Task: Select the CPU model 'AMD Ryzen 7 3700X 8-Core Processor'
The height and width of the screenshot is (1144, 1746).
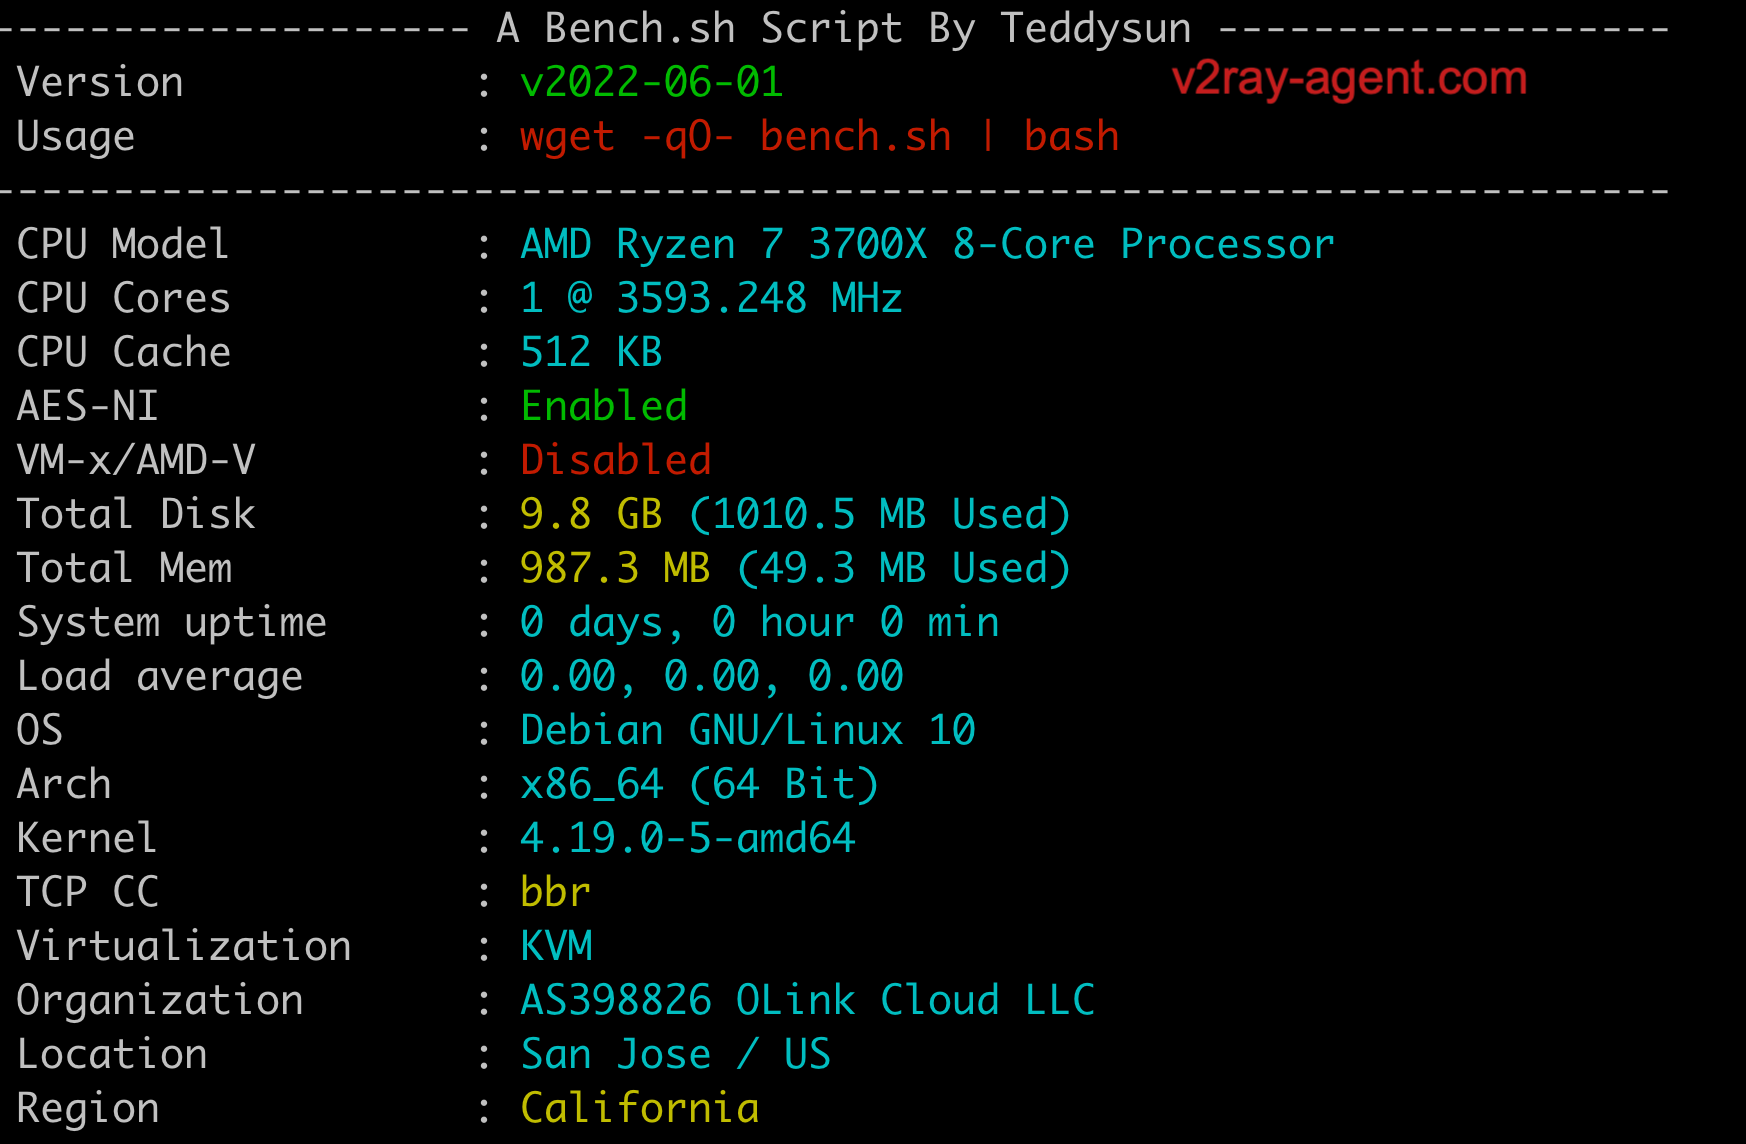Action: (x=927, y=244)
